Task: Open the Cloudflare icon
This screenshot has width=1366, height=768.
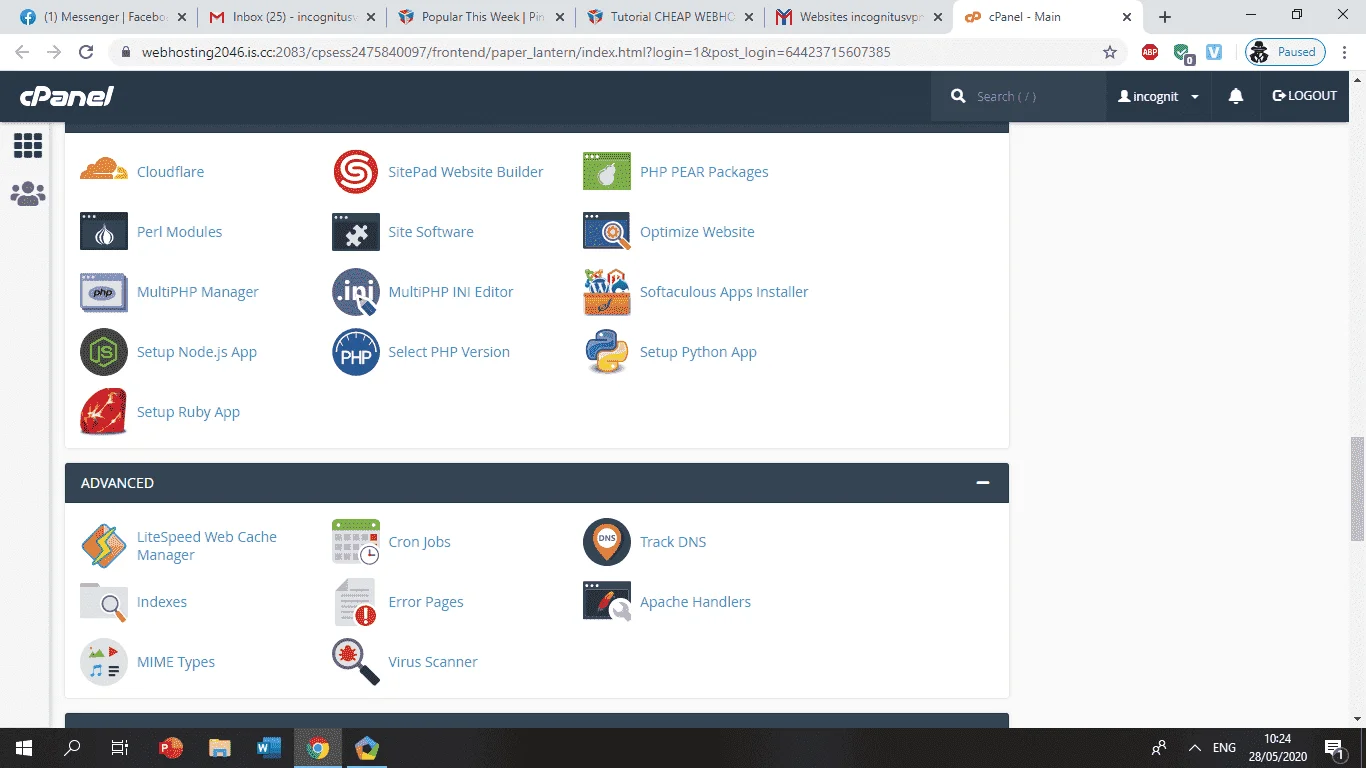Action: 104,171
